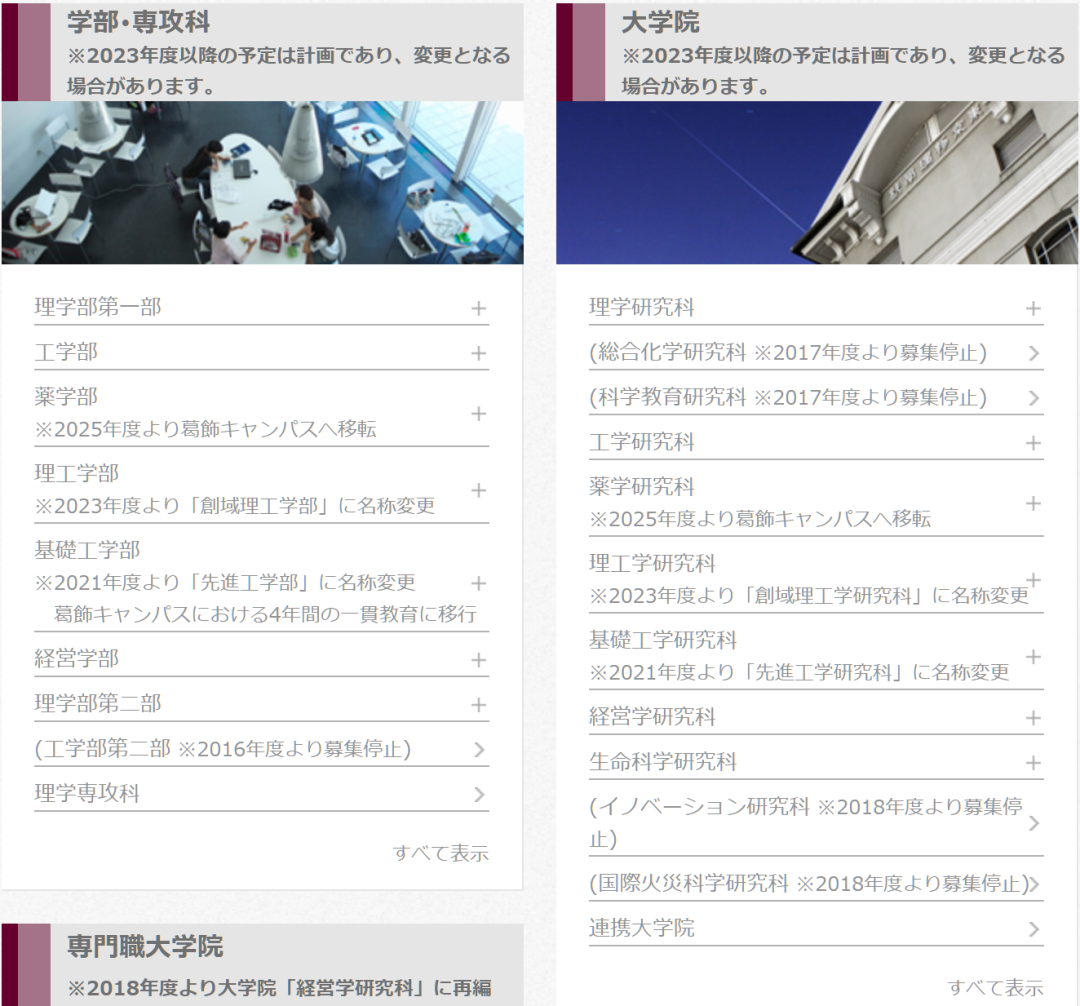Open 総合化学研究科 chevron arrow
The image size is (1080, 1006).
pyautogui.click(x=1034, y=353)
